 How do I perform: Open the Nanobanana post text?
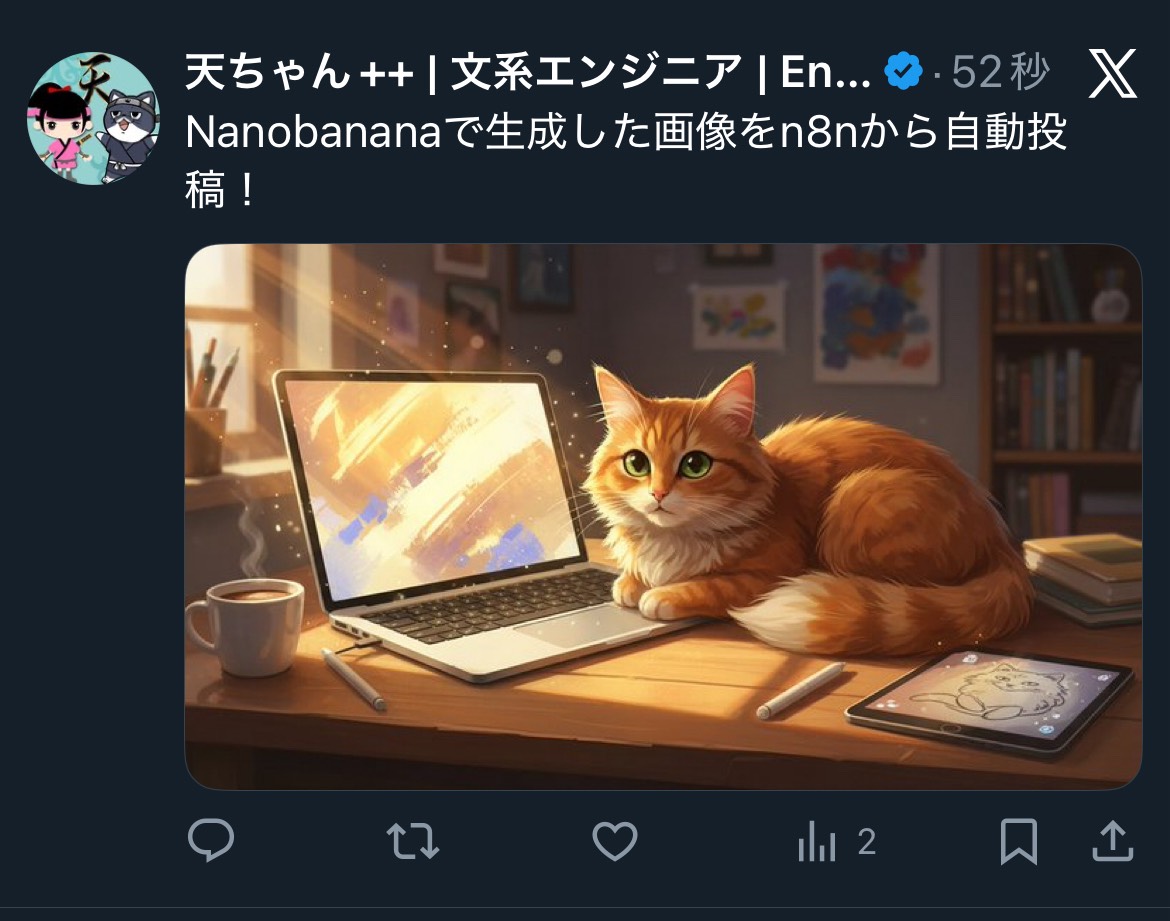pyautogui.click(x=625, y=161)
